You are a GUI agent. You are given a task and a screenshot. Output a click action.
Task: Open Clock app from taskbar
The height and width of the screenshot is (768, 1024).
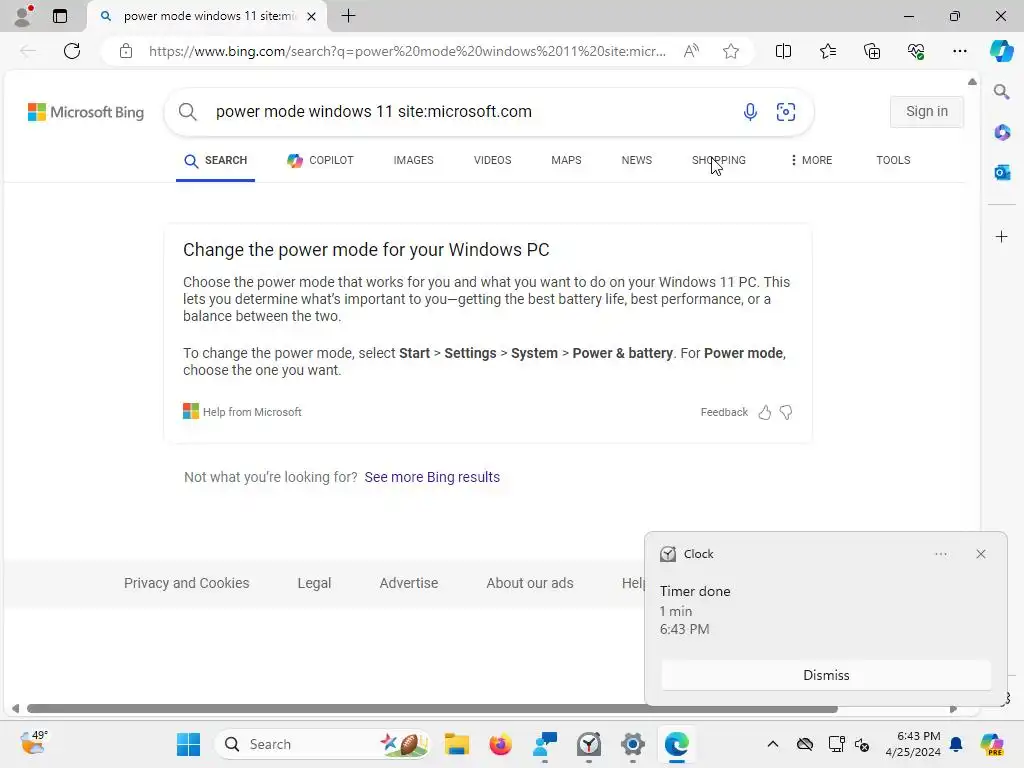589,744
